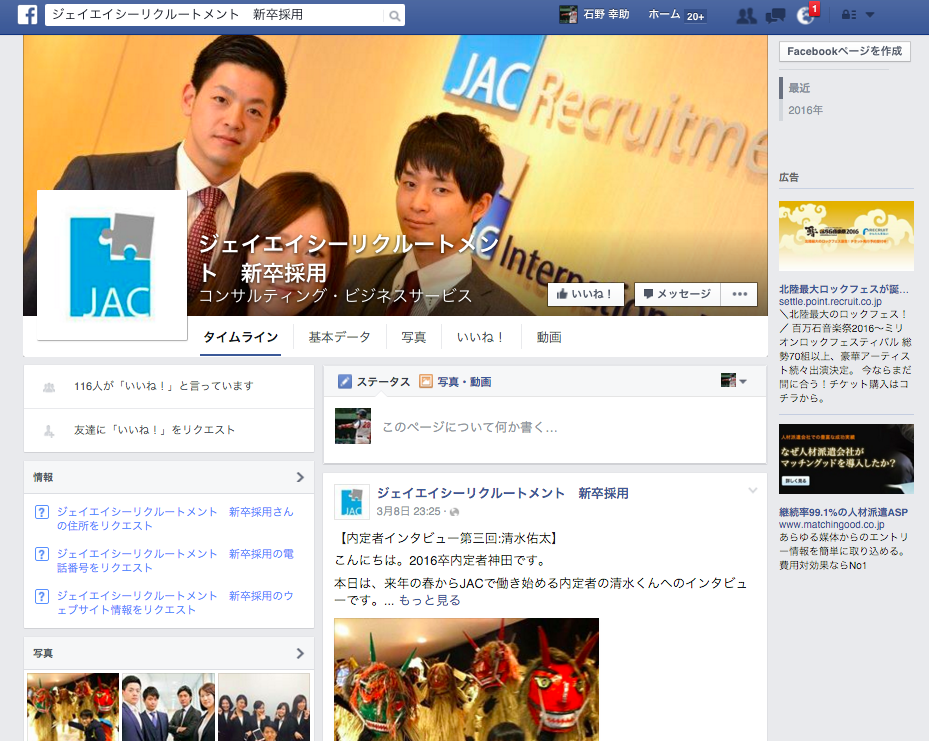Click www.matchingood.co.jp ad link

(832, 525)
